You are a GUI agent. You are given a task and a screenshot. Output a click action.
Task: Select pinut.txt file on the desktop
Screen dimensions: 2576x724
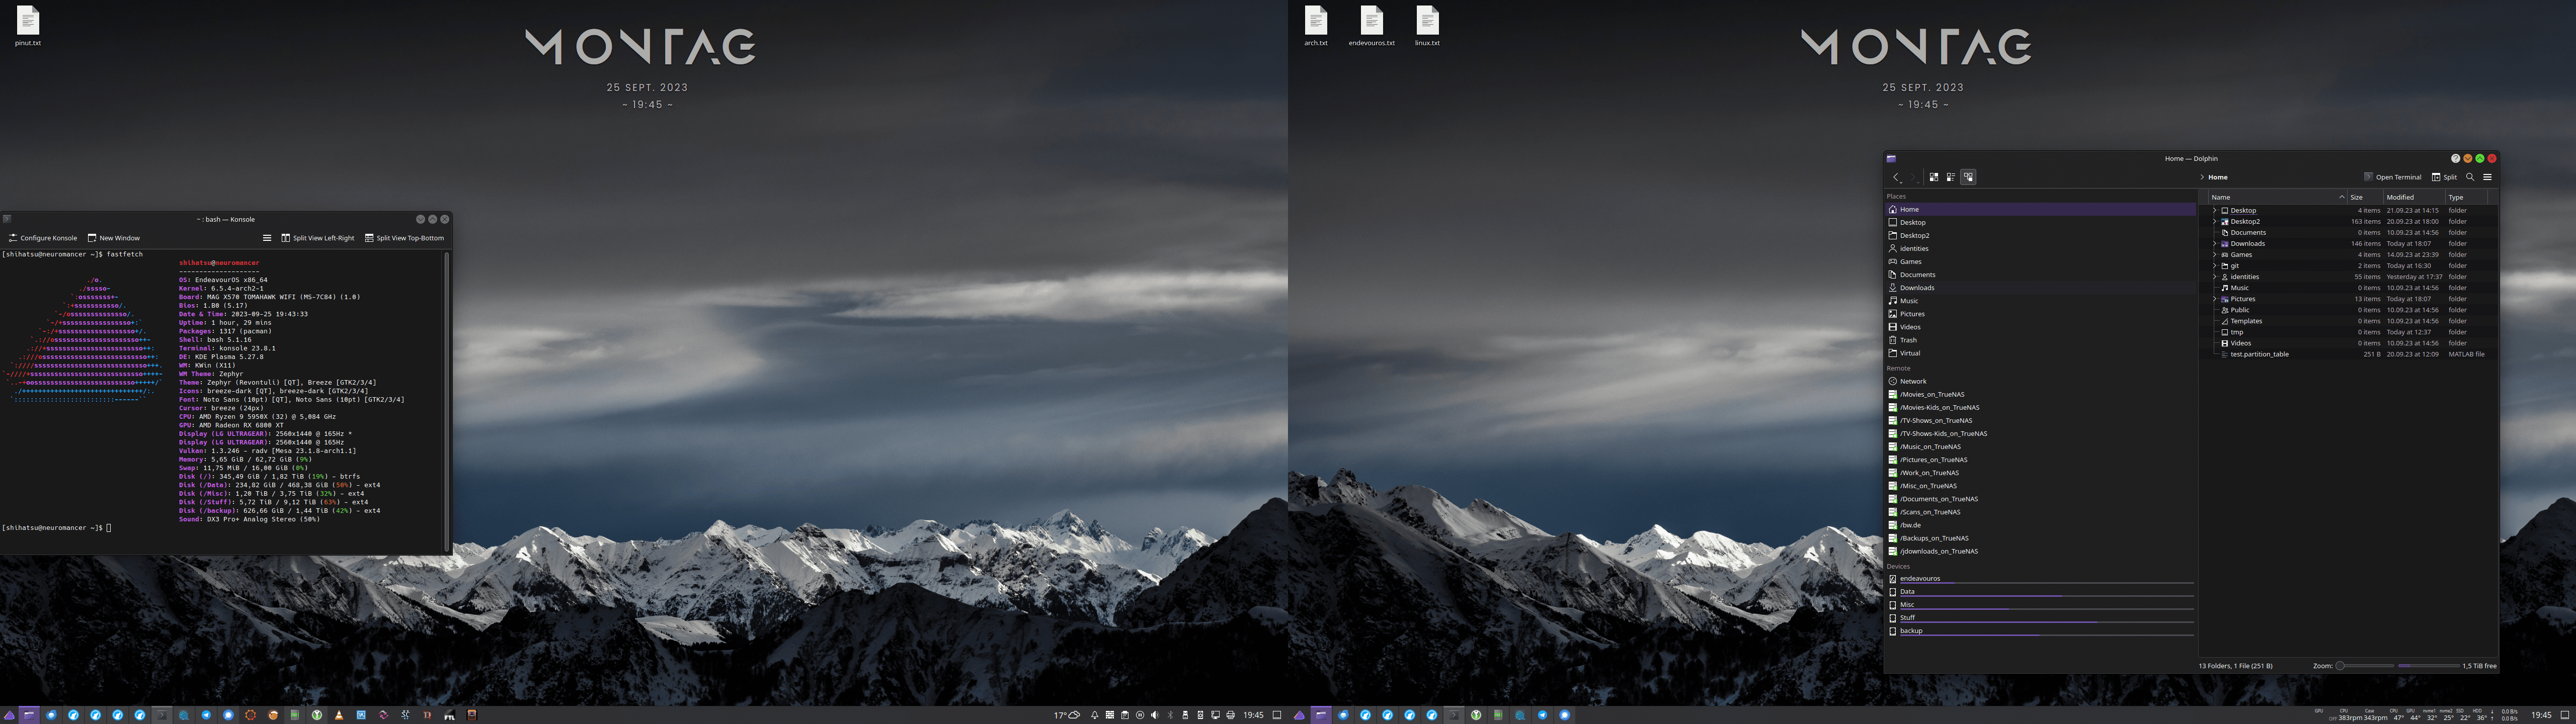coord(28,26)
